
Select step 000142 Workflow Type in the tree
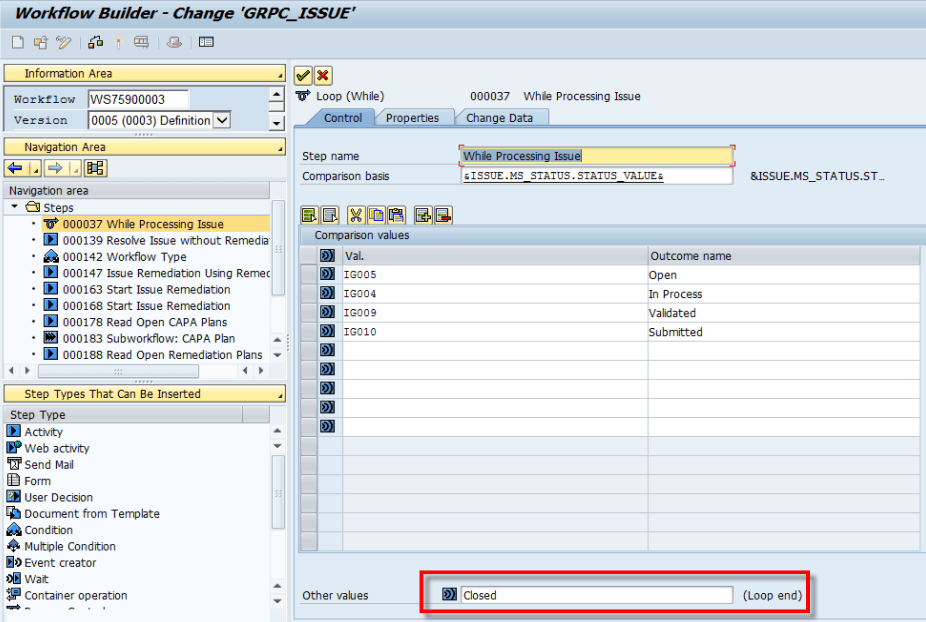click(x=125, y=257)
